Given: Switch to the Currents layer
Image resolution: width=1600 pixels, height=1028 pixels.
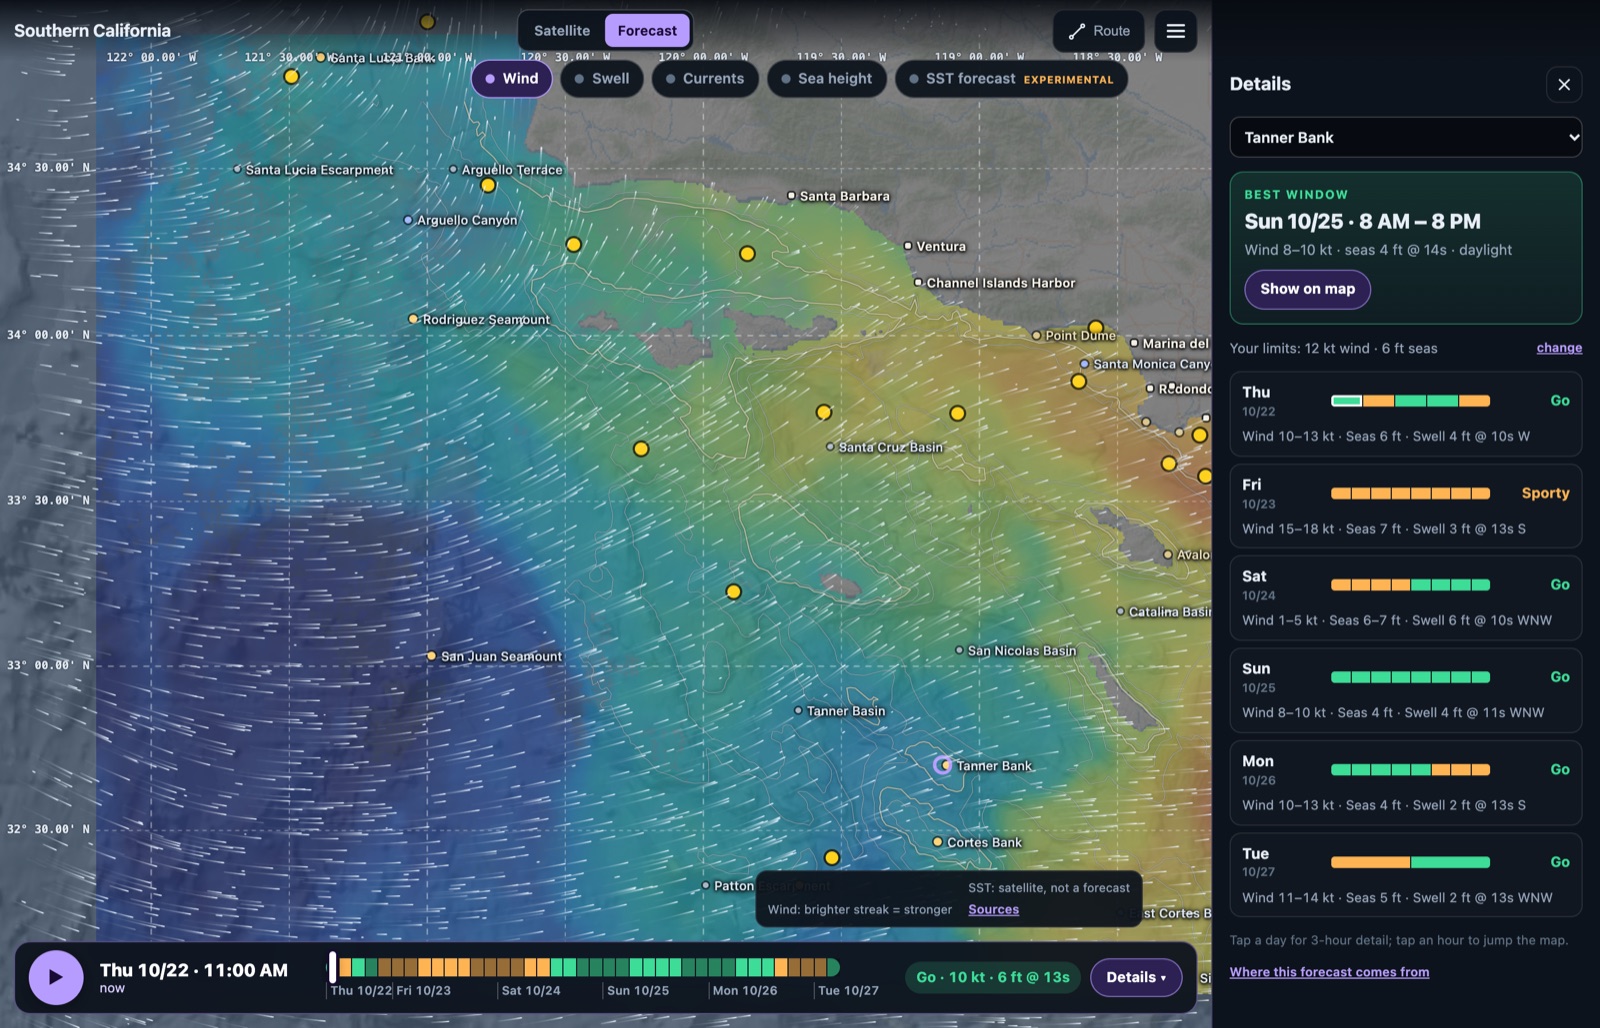Looking at the screenshot, I should [x=705, y=79].
